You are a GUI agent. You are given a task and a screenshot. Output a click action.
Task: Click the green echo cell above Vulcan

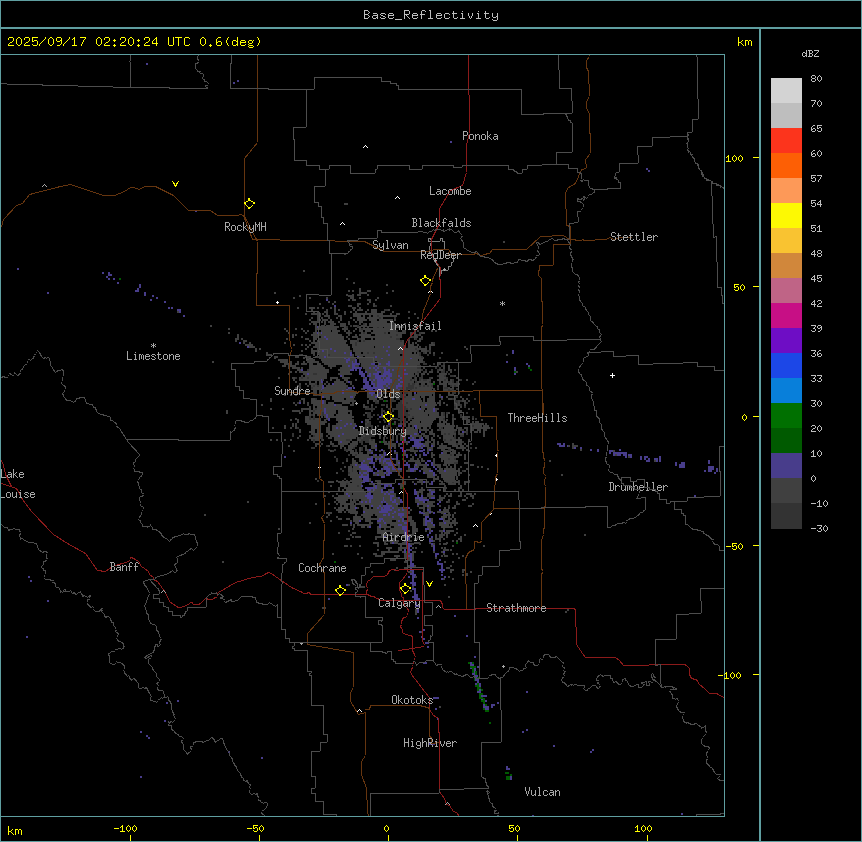[508, 773]
